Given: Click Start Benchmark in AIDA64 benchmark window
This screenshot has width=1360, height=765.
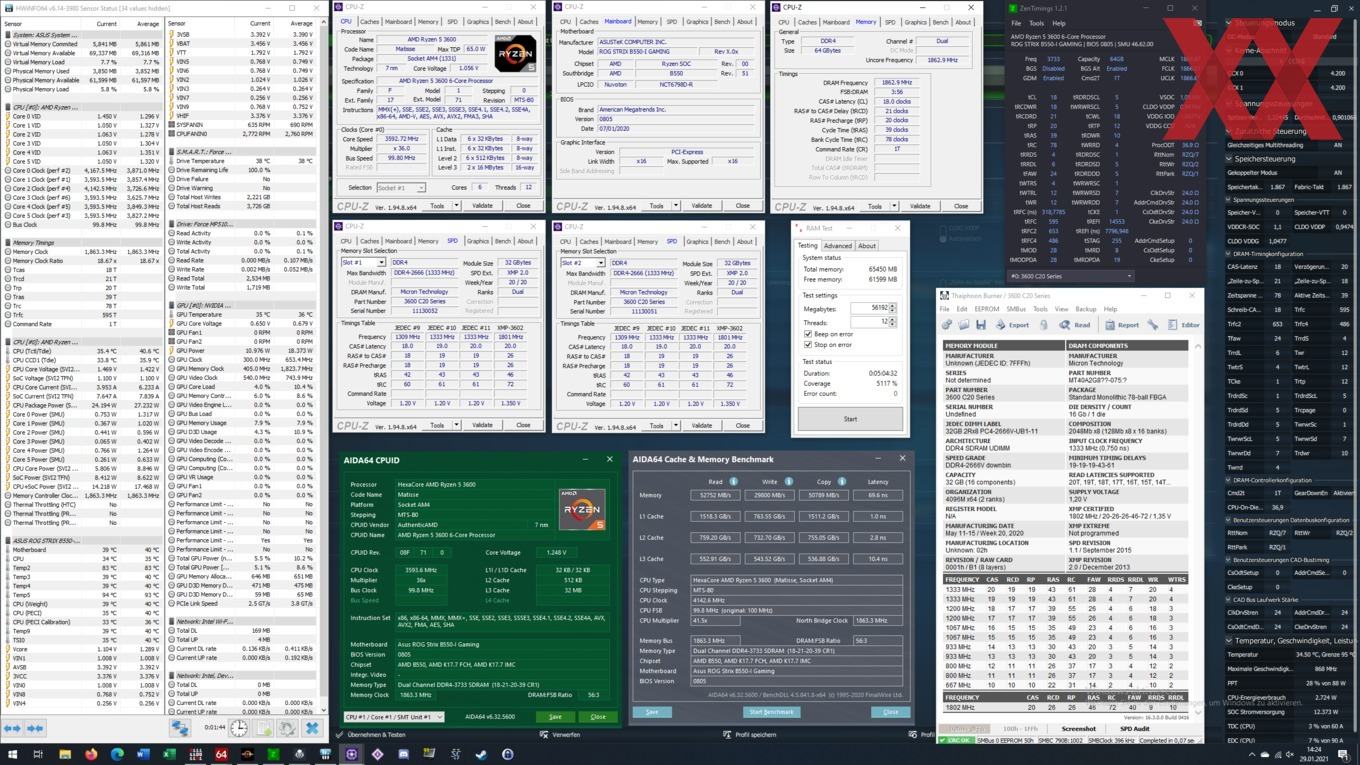Looking at the screenshot, I should [x=771, y=712].
